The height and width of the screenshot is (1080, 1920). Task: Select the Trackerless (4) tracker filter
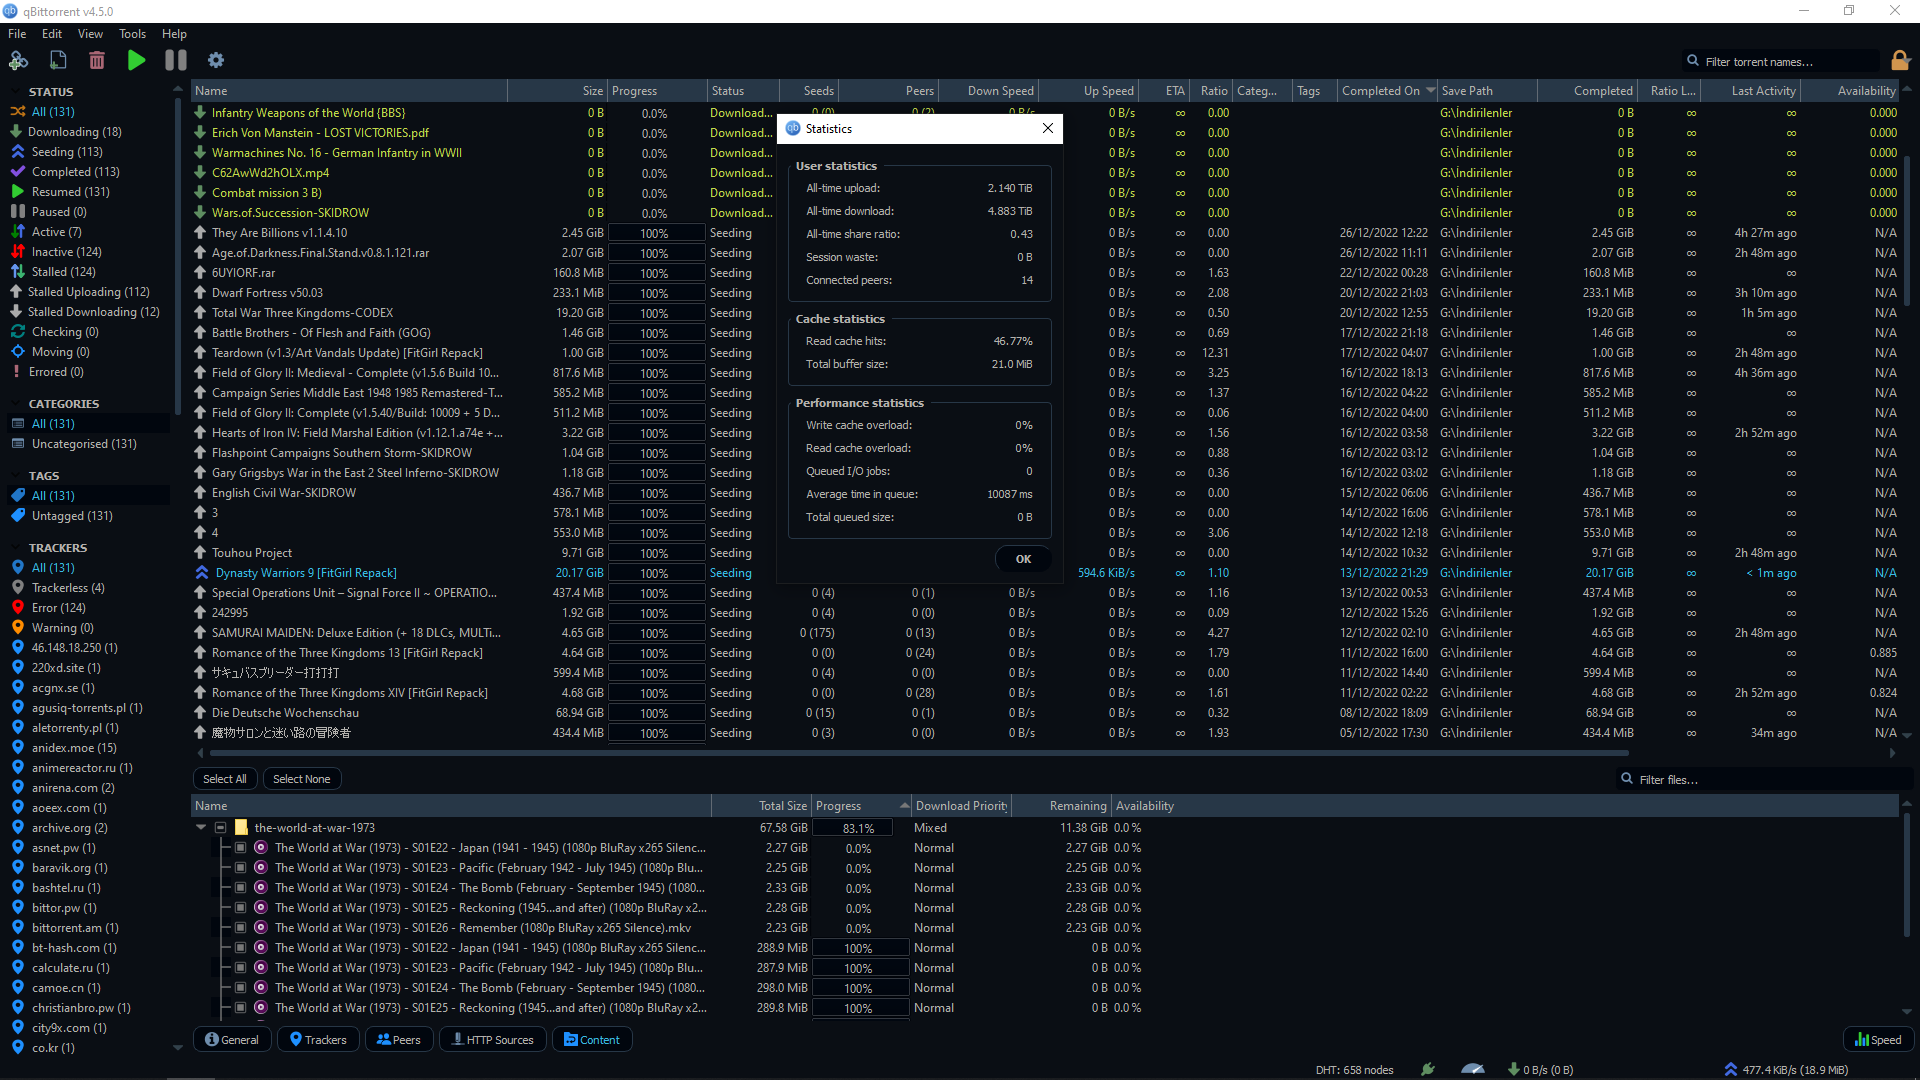coord(68,588)
